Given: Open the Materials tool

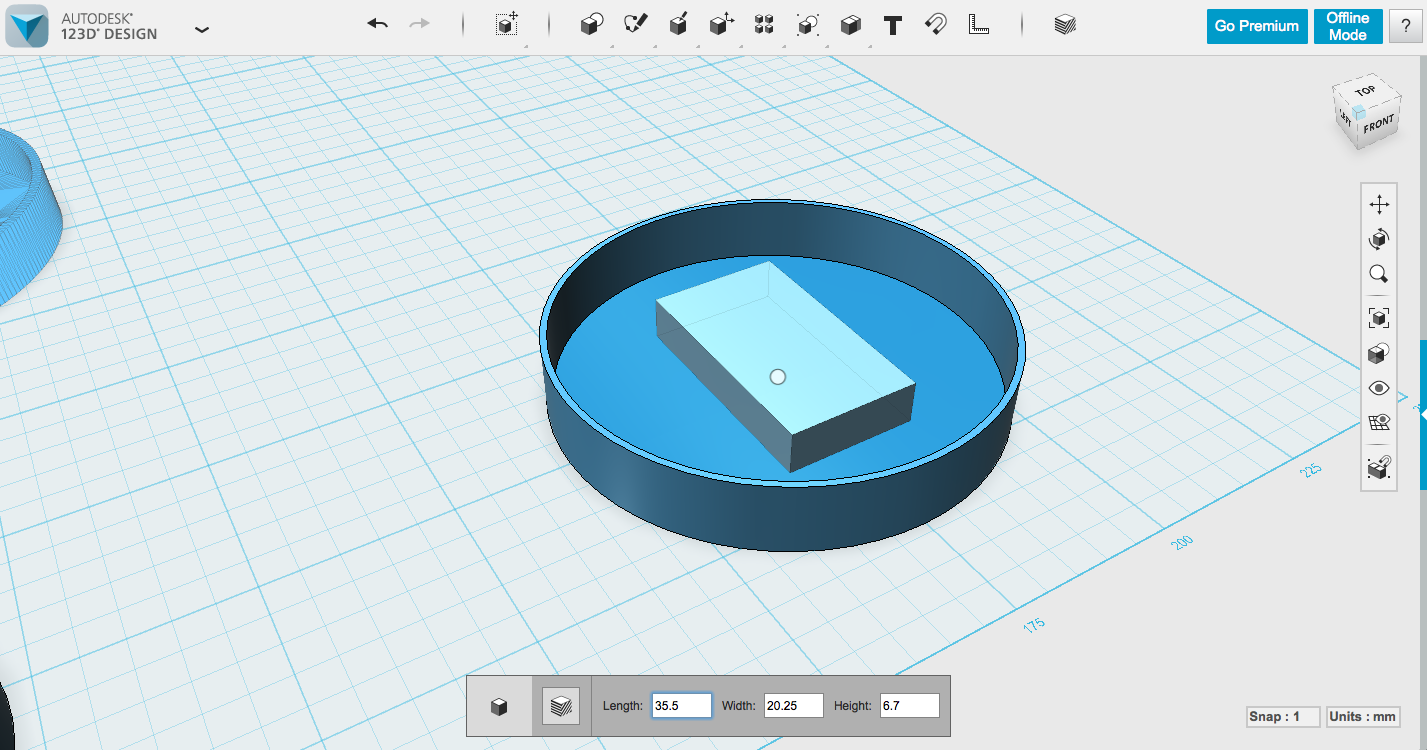Looking at the screenshot, I should click(1065, 24).
